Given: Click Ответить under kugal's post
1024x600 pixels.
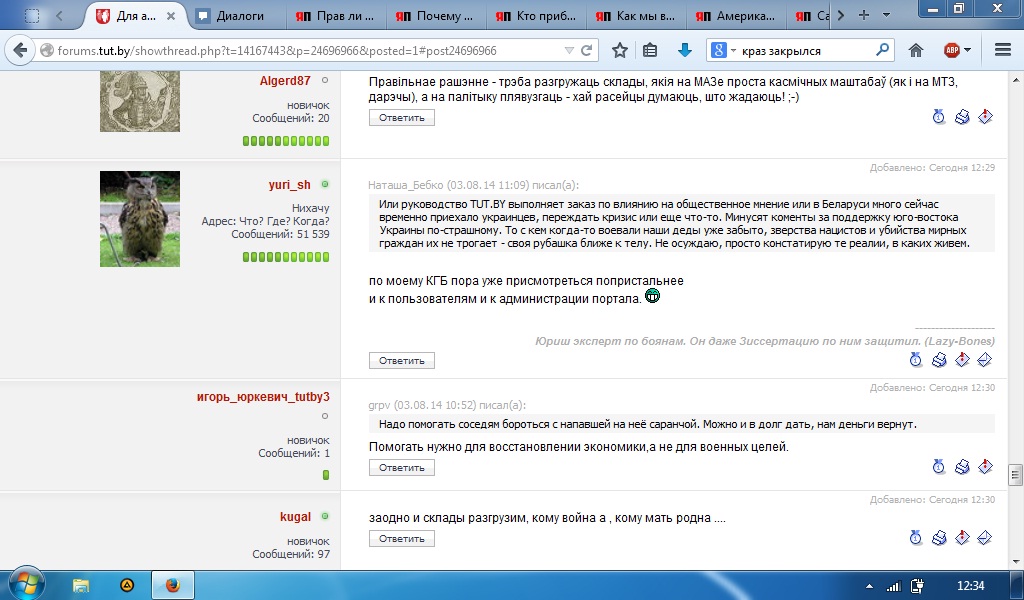Looking at the screenshot, I should 402,539.
